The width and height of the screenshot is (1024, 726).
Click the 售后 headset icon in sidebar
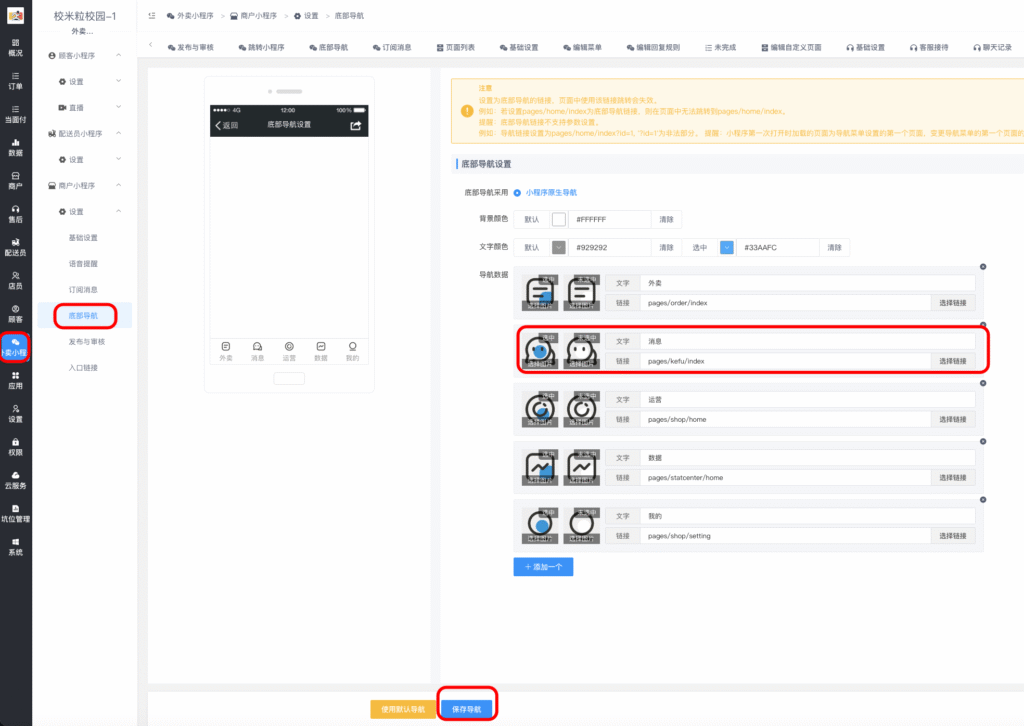[x=15, y=213]
